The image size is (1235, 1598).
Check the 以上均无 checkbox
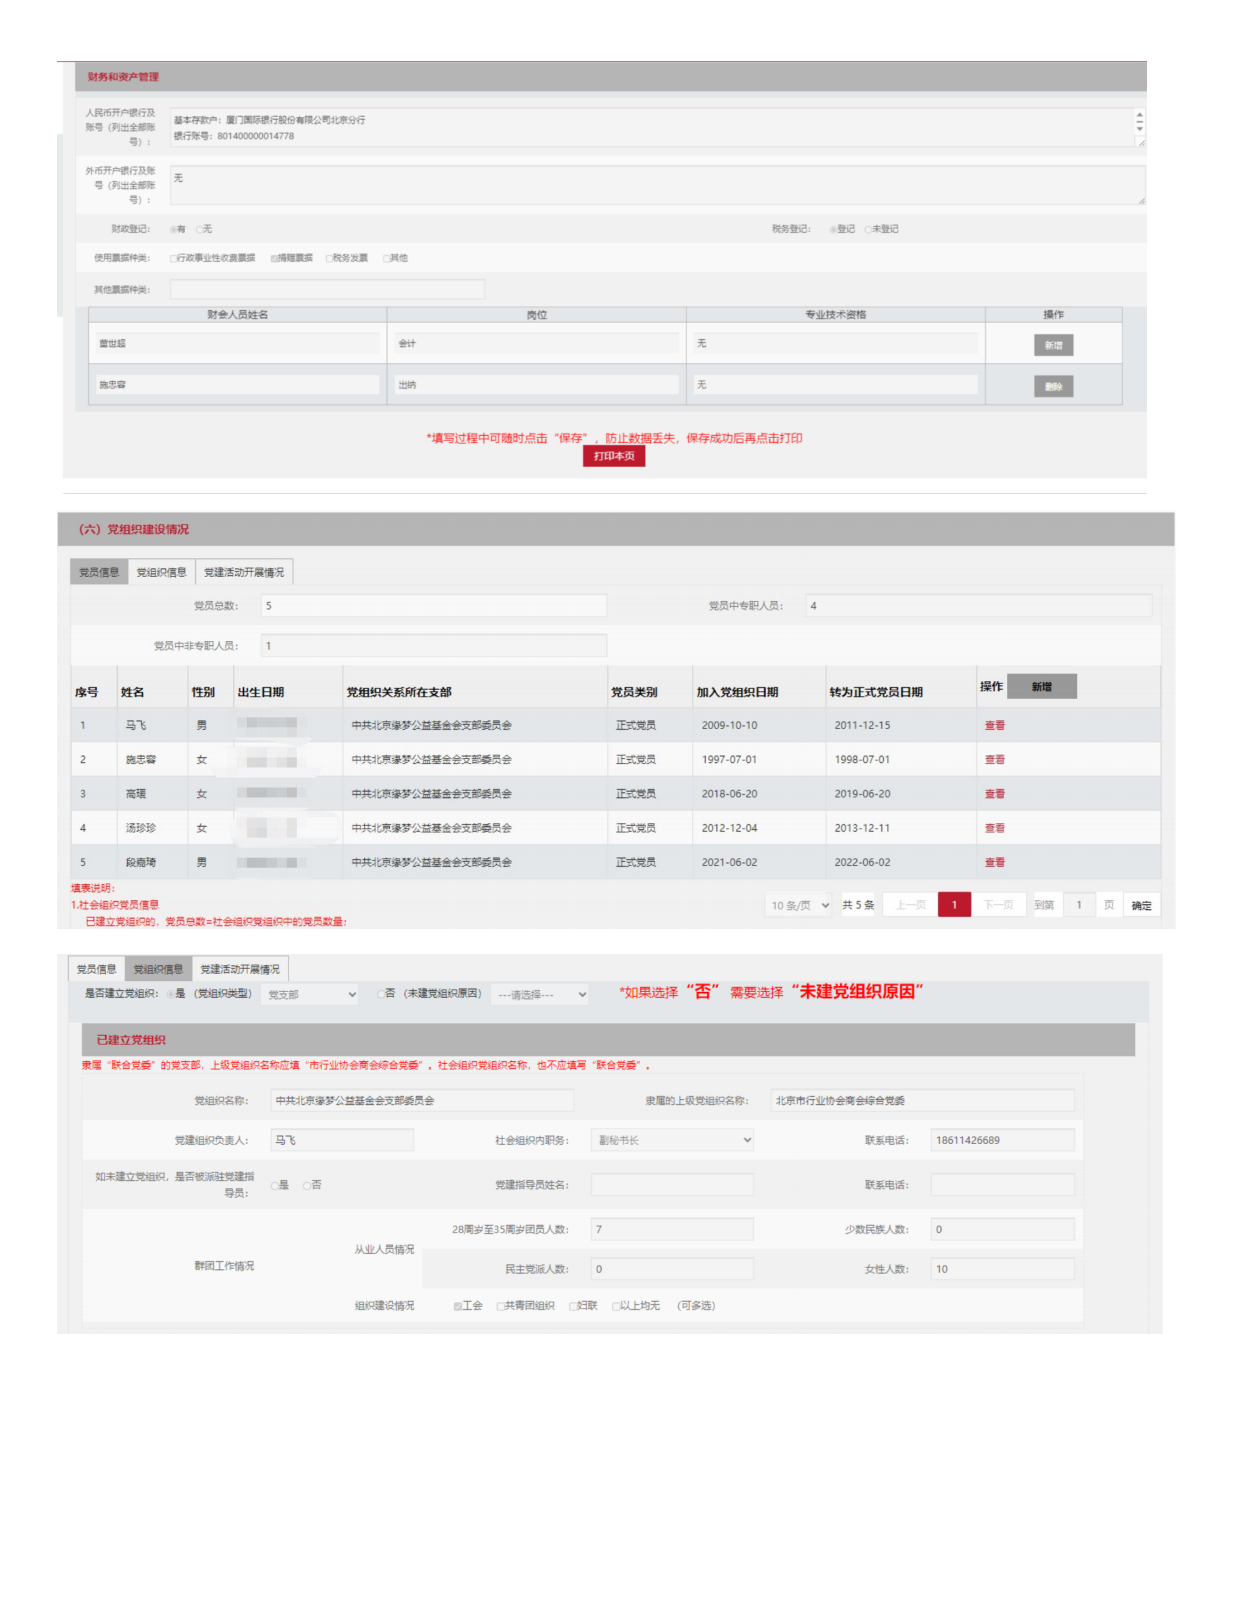pyautogui.click(x=616, y=1306)
